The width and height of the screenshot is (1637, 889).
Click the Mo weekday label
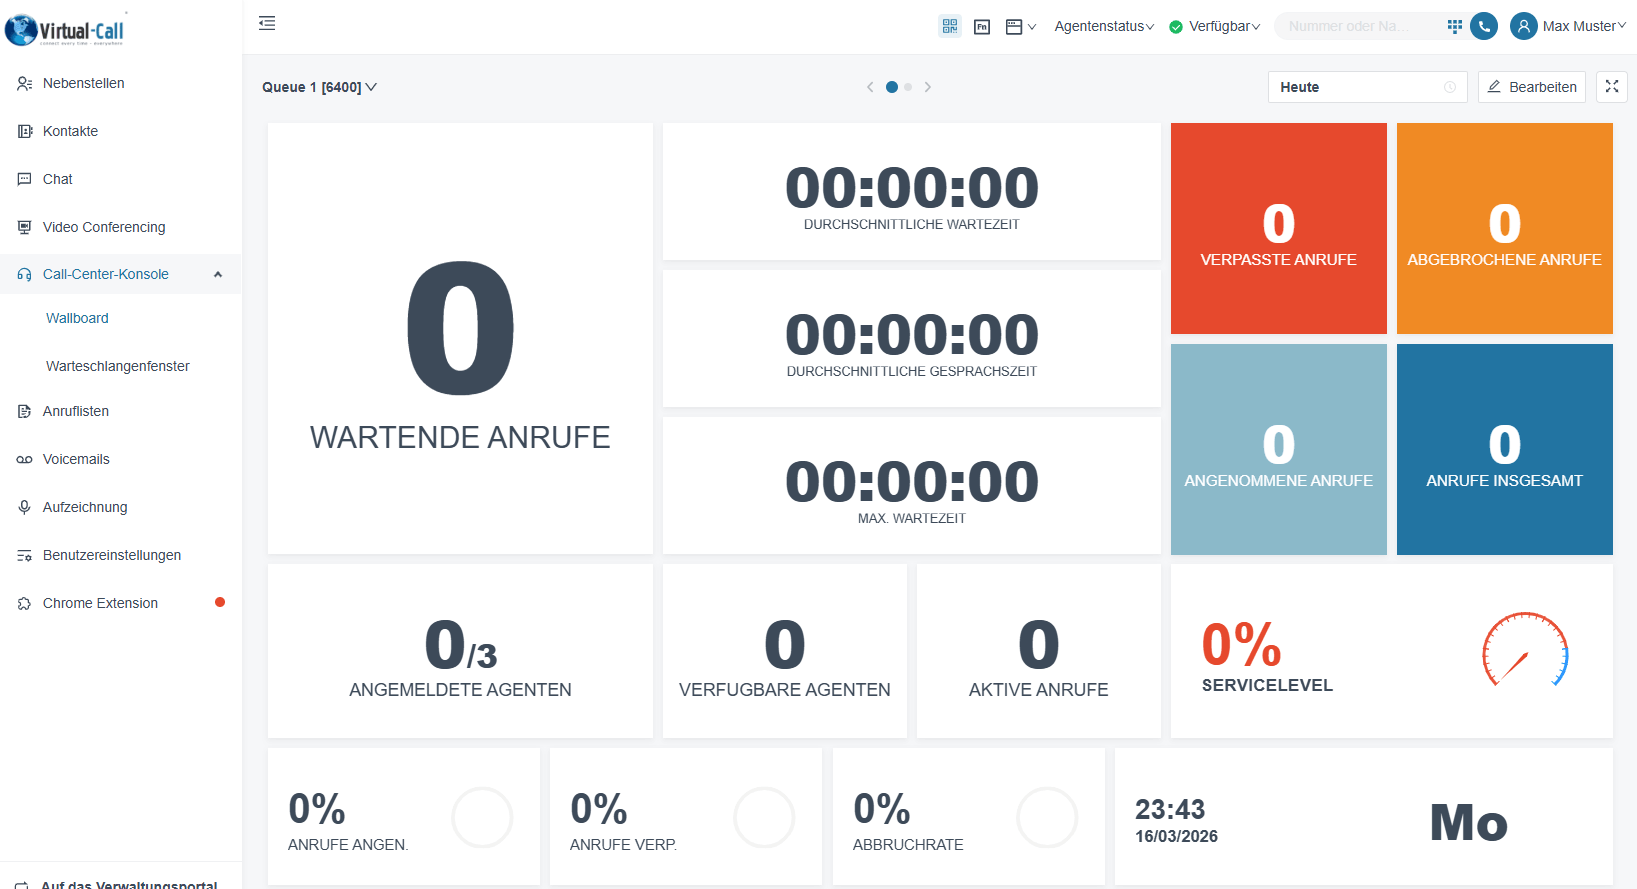click(1468, 822)
